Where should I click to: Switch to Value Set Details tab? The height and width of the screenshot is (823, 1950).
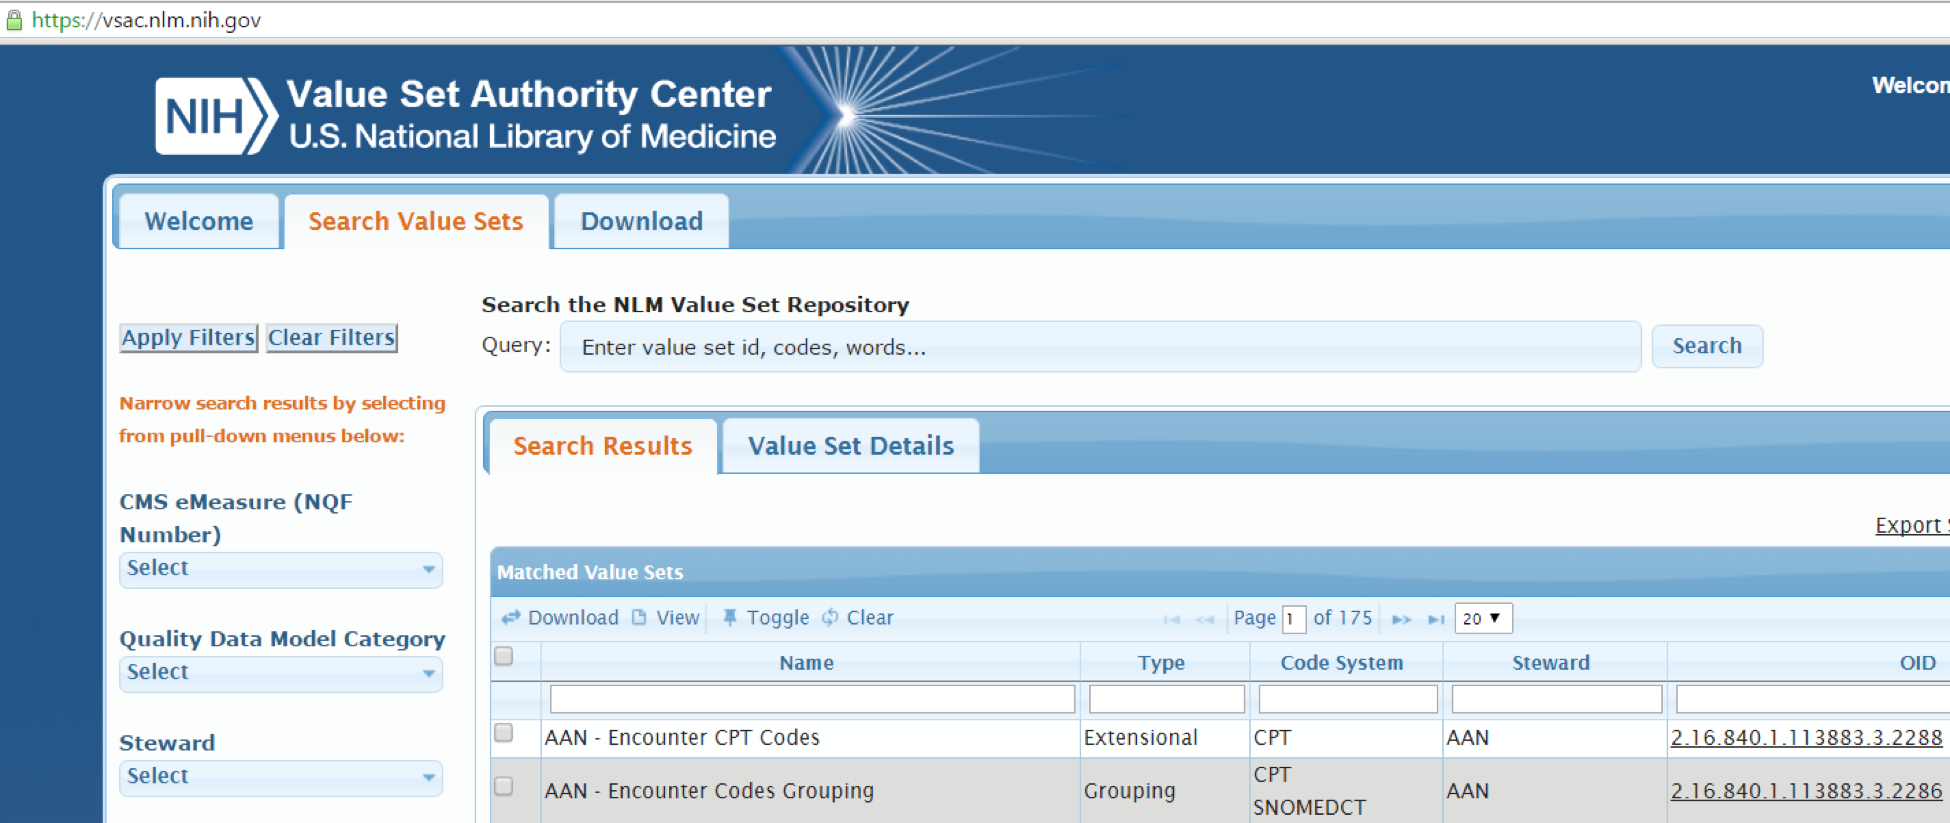(851, 446)
